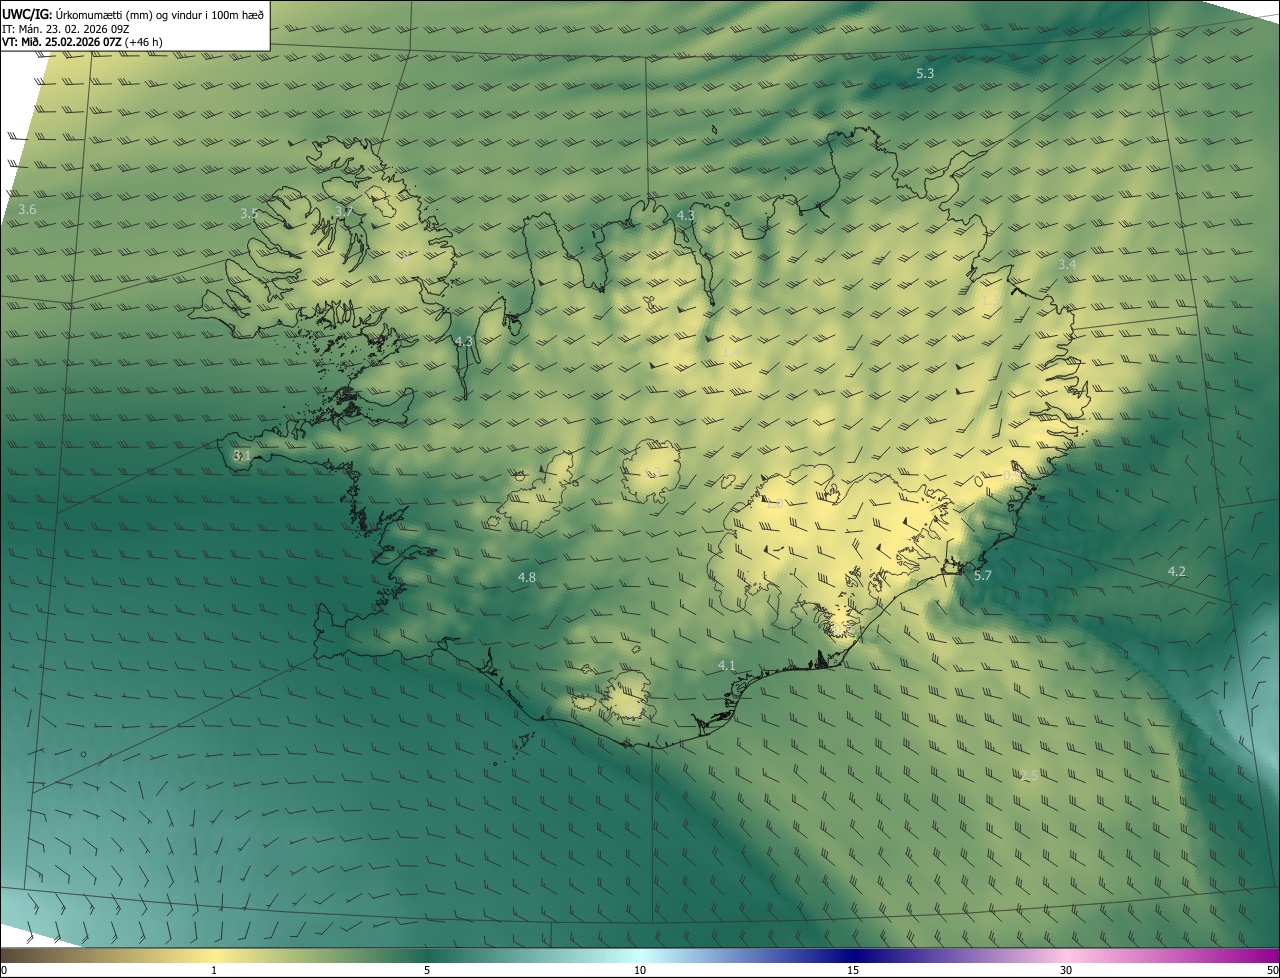The width and height of the screenshot is (1280, 978).
Task: Click the 0 tick on the colour scale
Action: click(4, 970)
